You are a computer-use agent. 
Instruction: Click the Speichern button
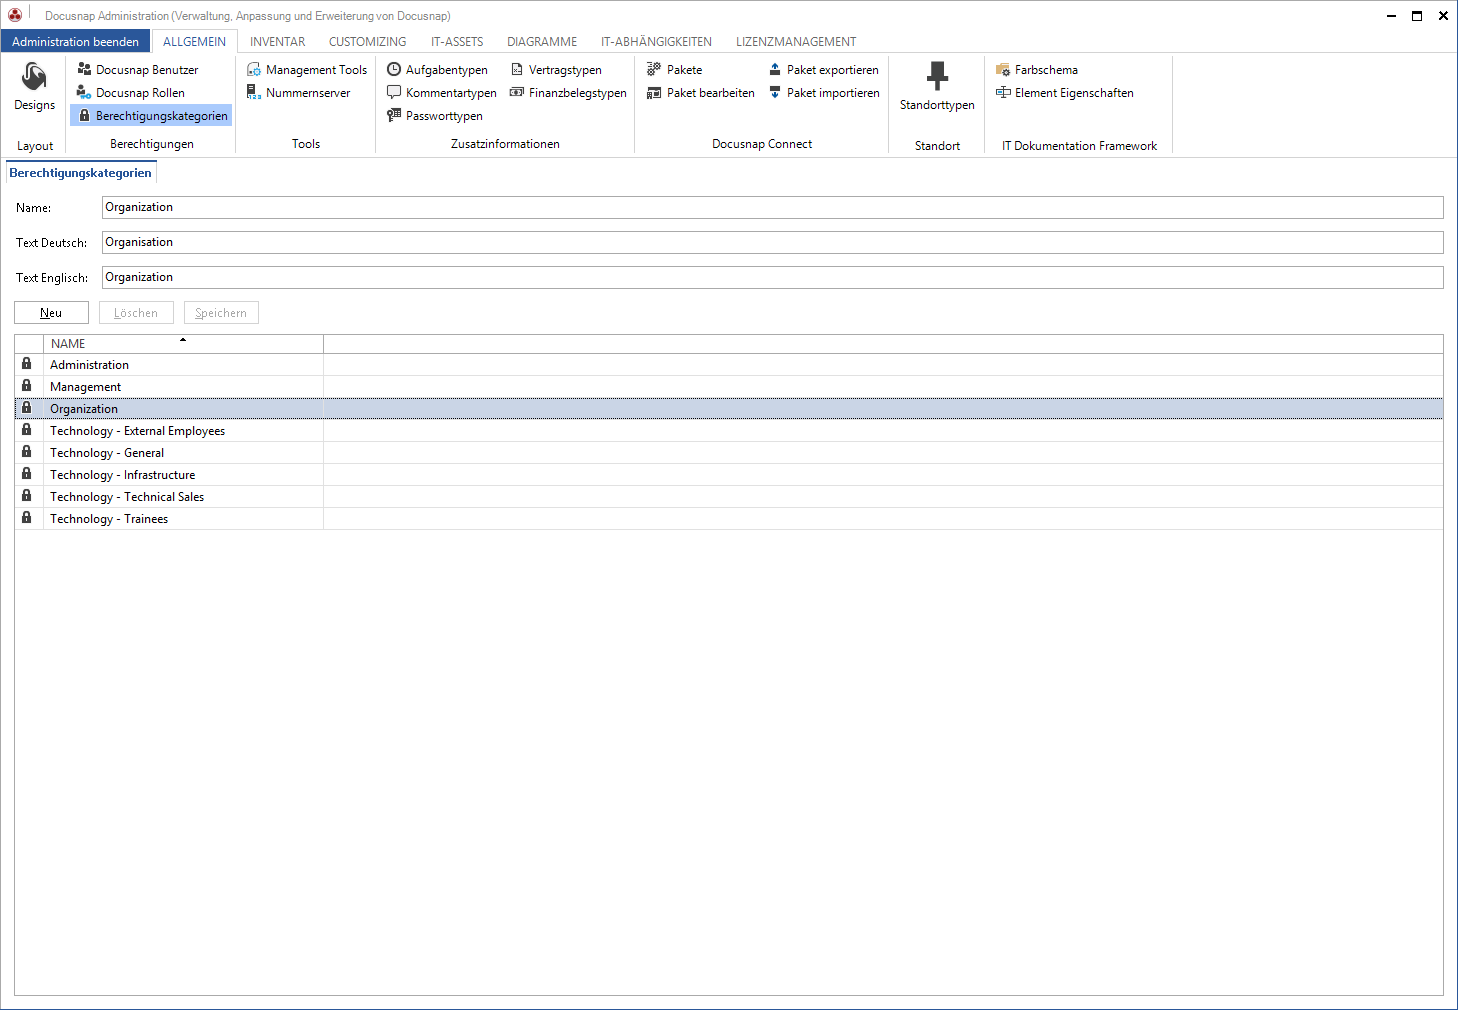point(221,313)
